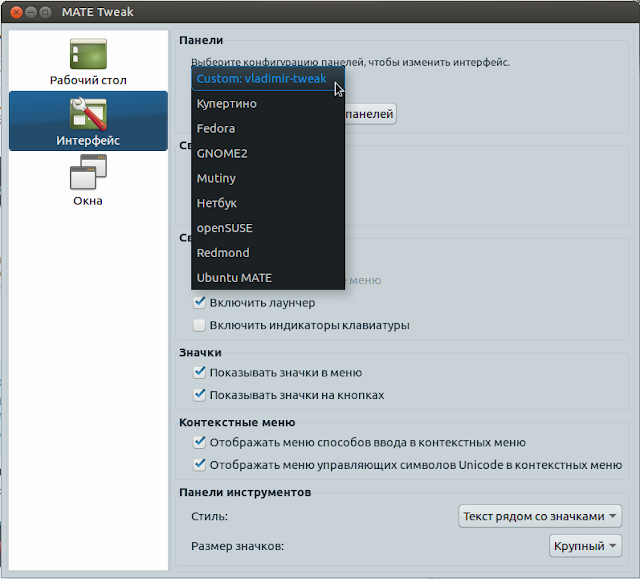
Task: Minimize the MATE Tweak window
Action: point(31,12)
